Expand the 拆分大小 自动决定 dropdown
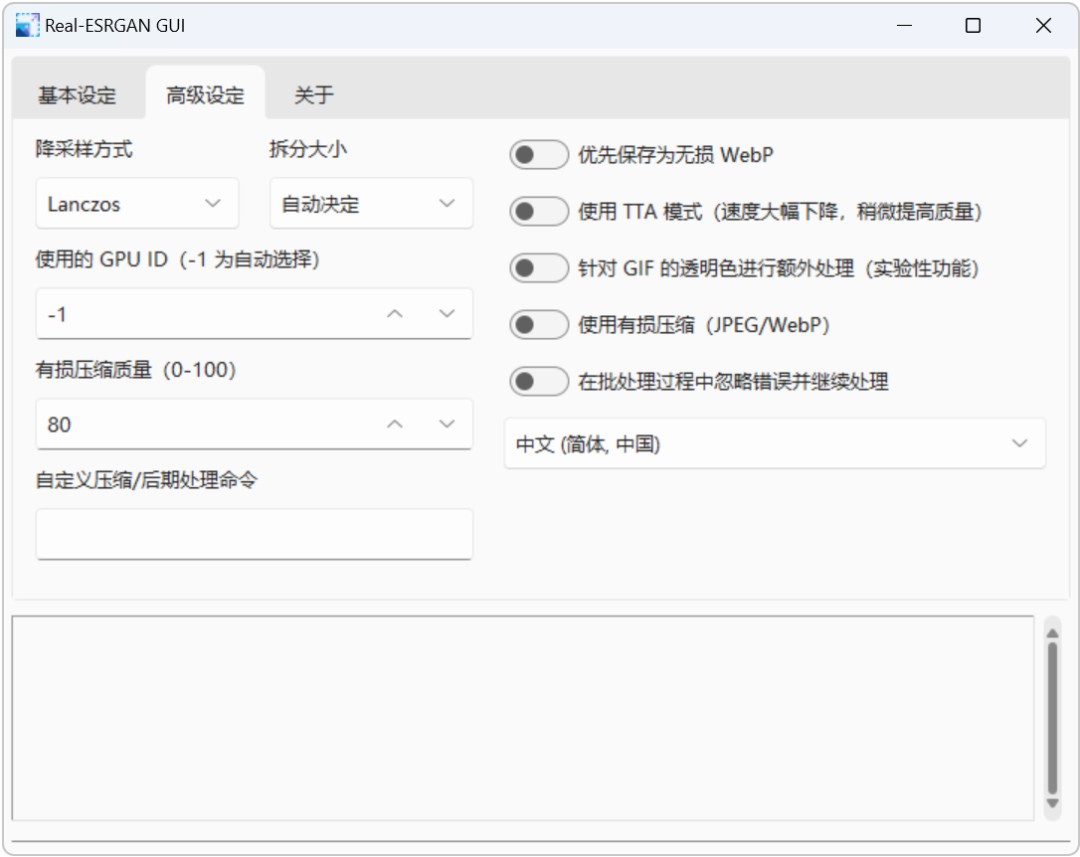 371,203
